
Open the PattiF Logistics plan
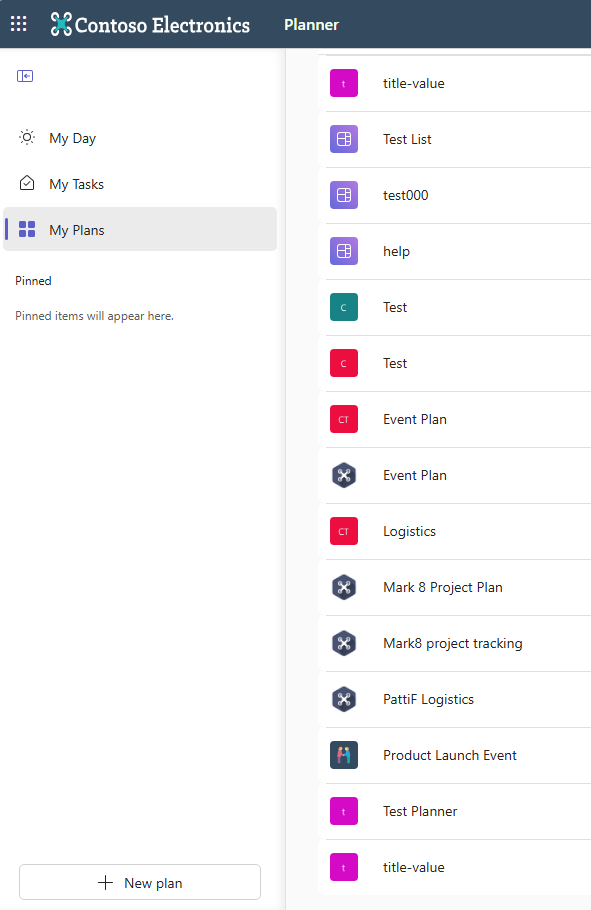[455, 699]
